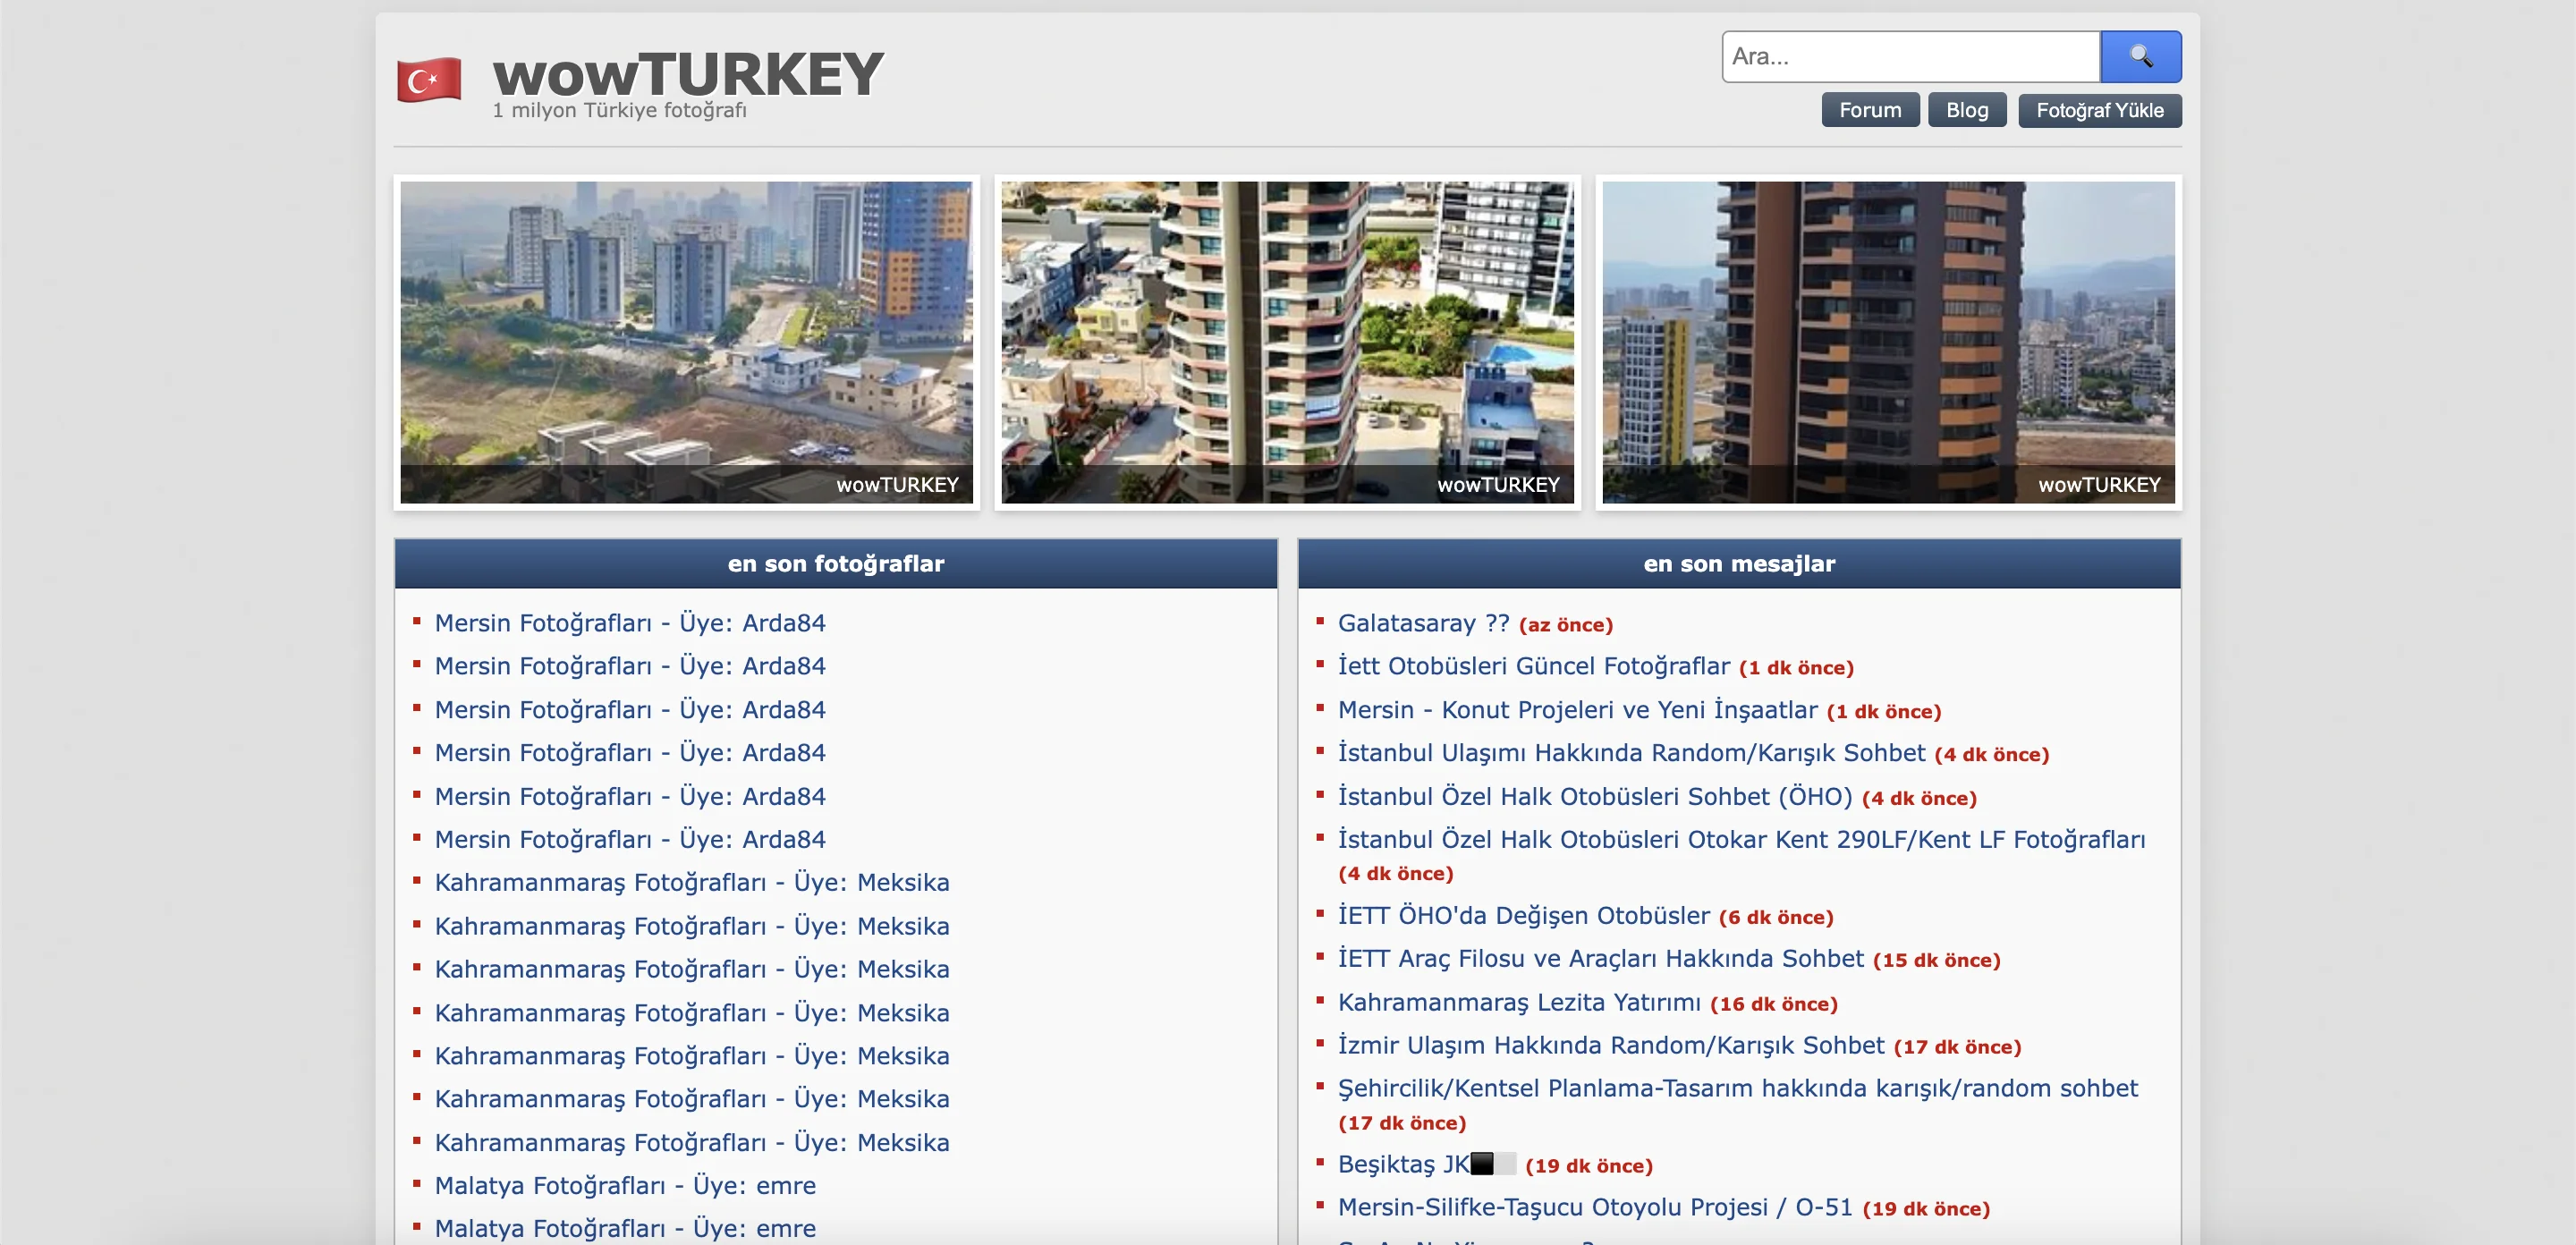Focus the Ara search input field
The width and height of the screenshot is (2576, 1245).
pos(1909,56)
